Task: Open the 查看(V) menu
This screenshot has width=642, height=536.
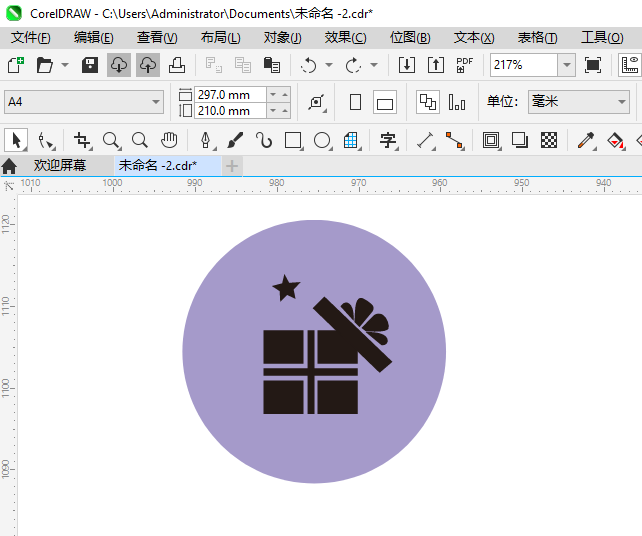Action: (157, 38)
